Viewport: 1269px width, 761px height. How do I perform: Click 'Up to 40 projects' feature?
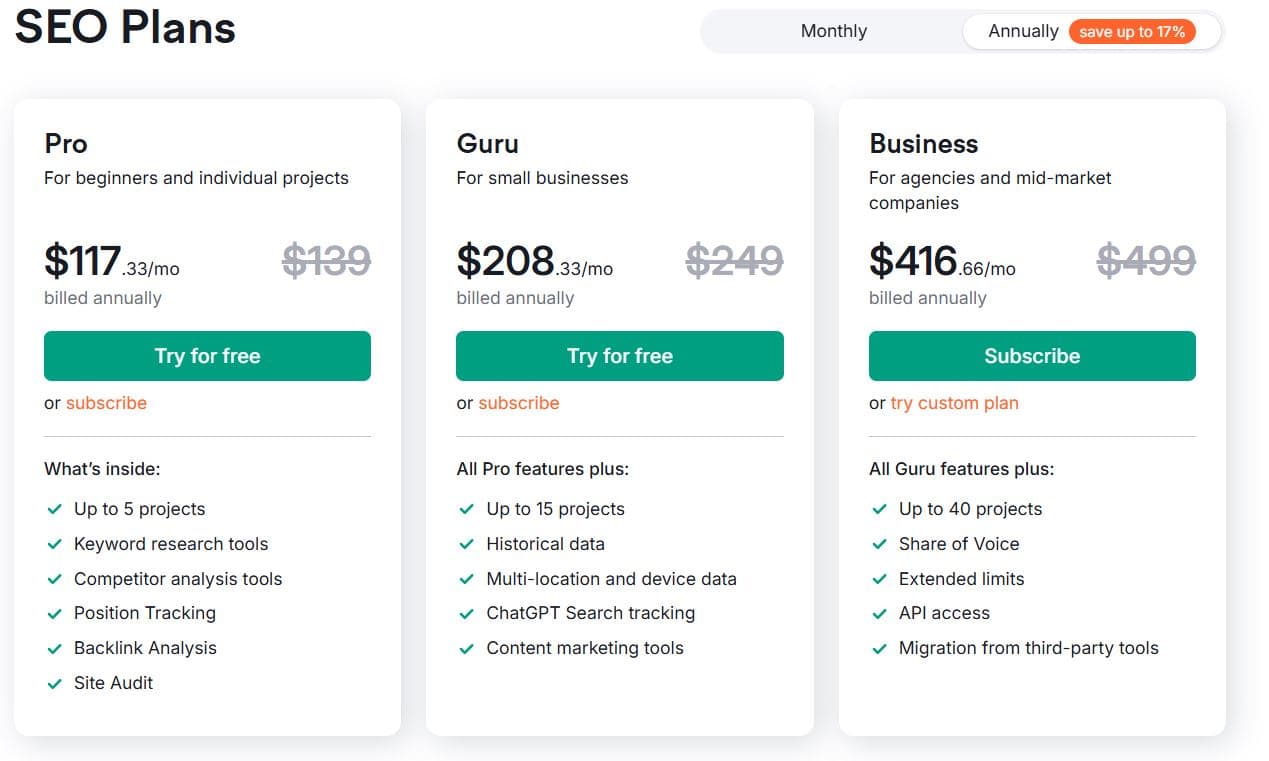point(970,509)
